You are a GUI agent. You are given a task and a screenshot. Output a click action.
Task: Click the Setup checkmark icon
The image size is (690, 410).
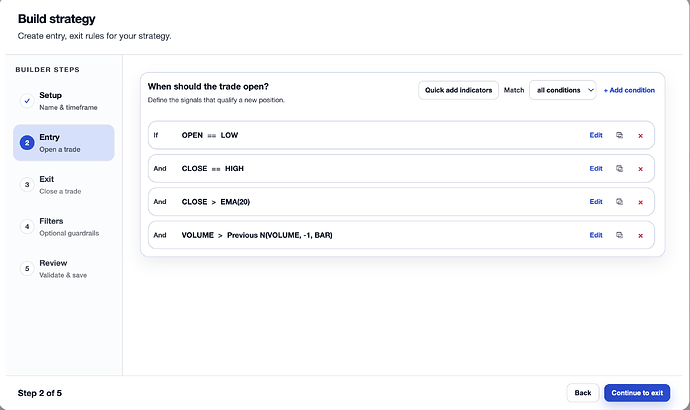(27, 101)
